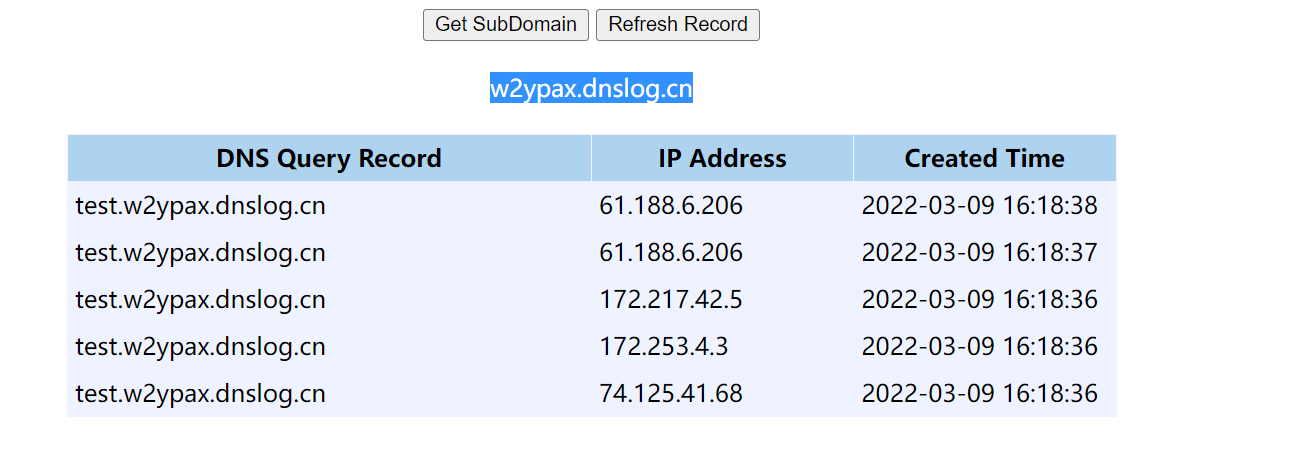
Task: Click the IP Address column header
Action: 722,158
